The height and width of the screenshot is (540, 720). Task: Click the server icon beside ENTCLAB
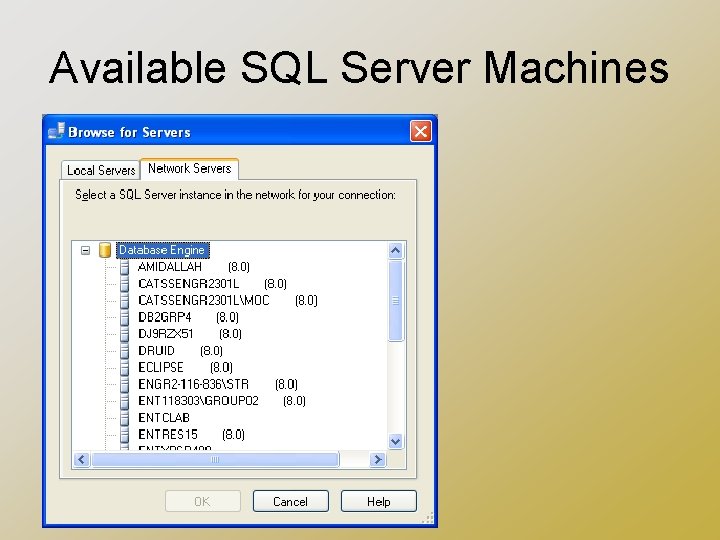(x=124, y=418)
